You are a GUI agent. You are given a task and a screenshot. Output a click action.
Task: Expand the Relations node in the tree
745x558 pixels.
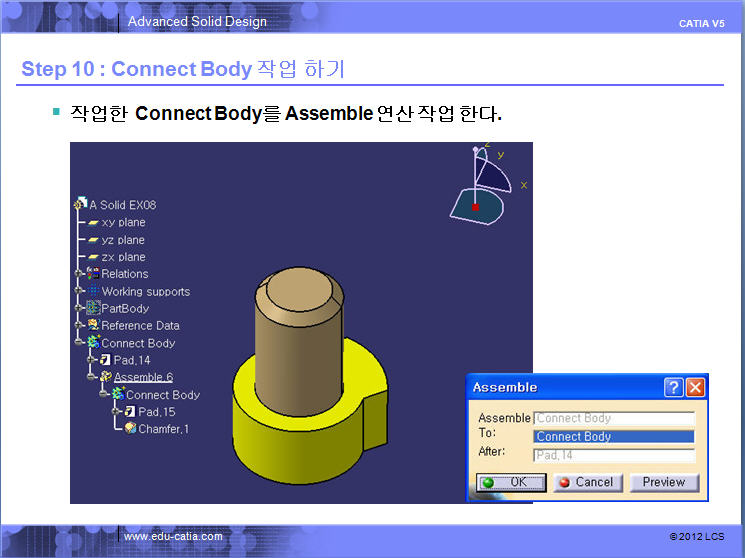79,274
